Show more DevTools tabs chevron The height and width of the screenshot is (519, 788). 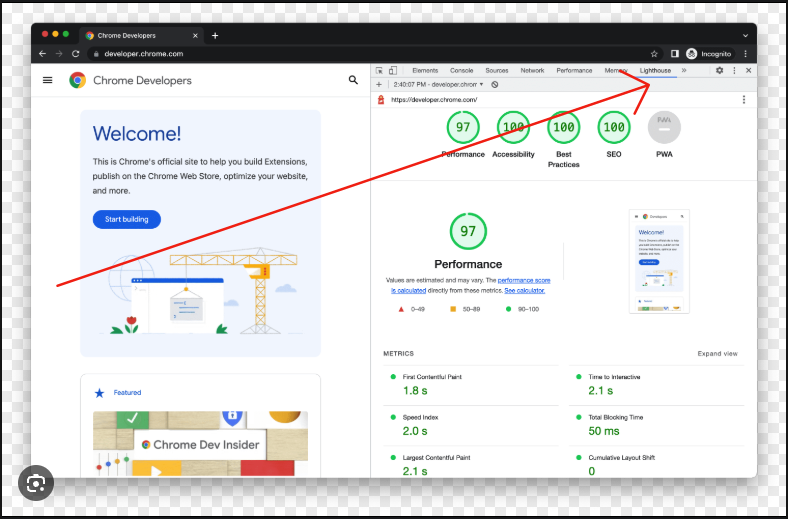pos(684,71)
